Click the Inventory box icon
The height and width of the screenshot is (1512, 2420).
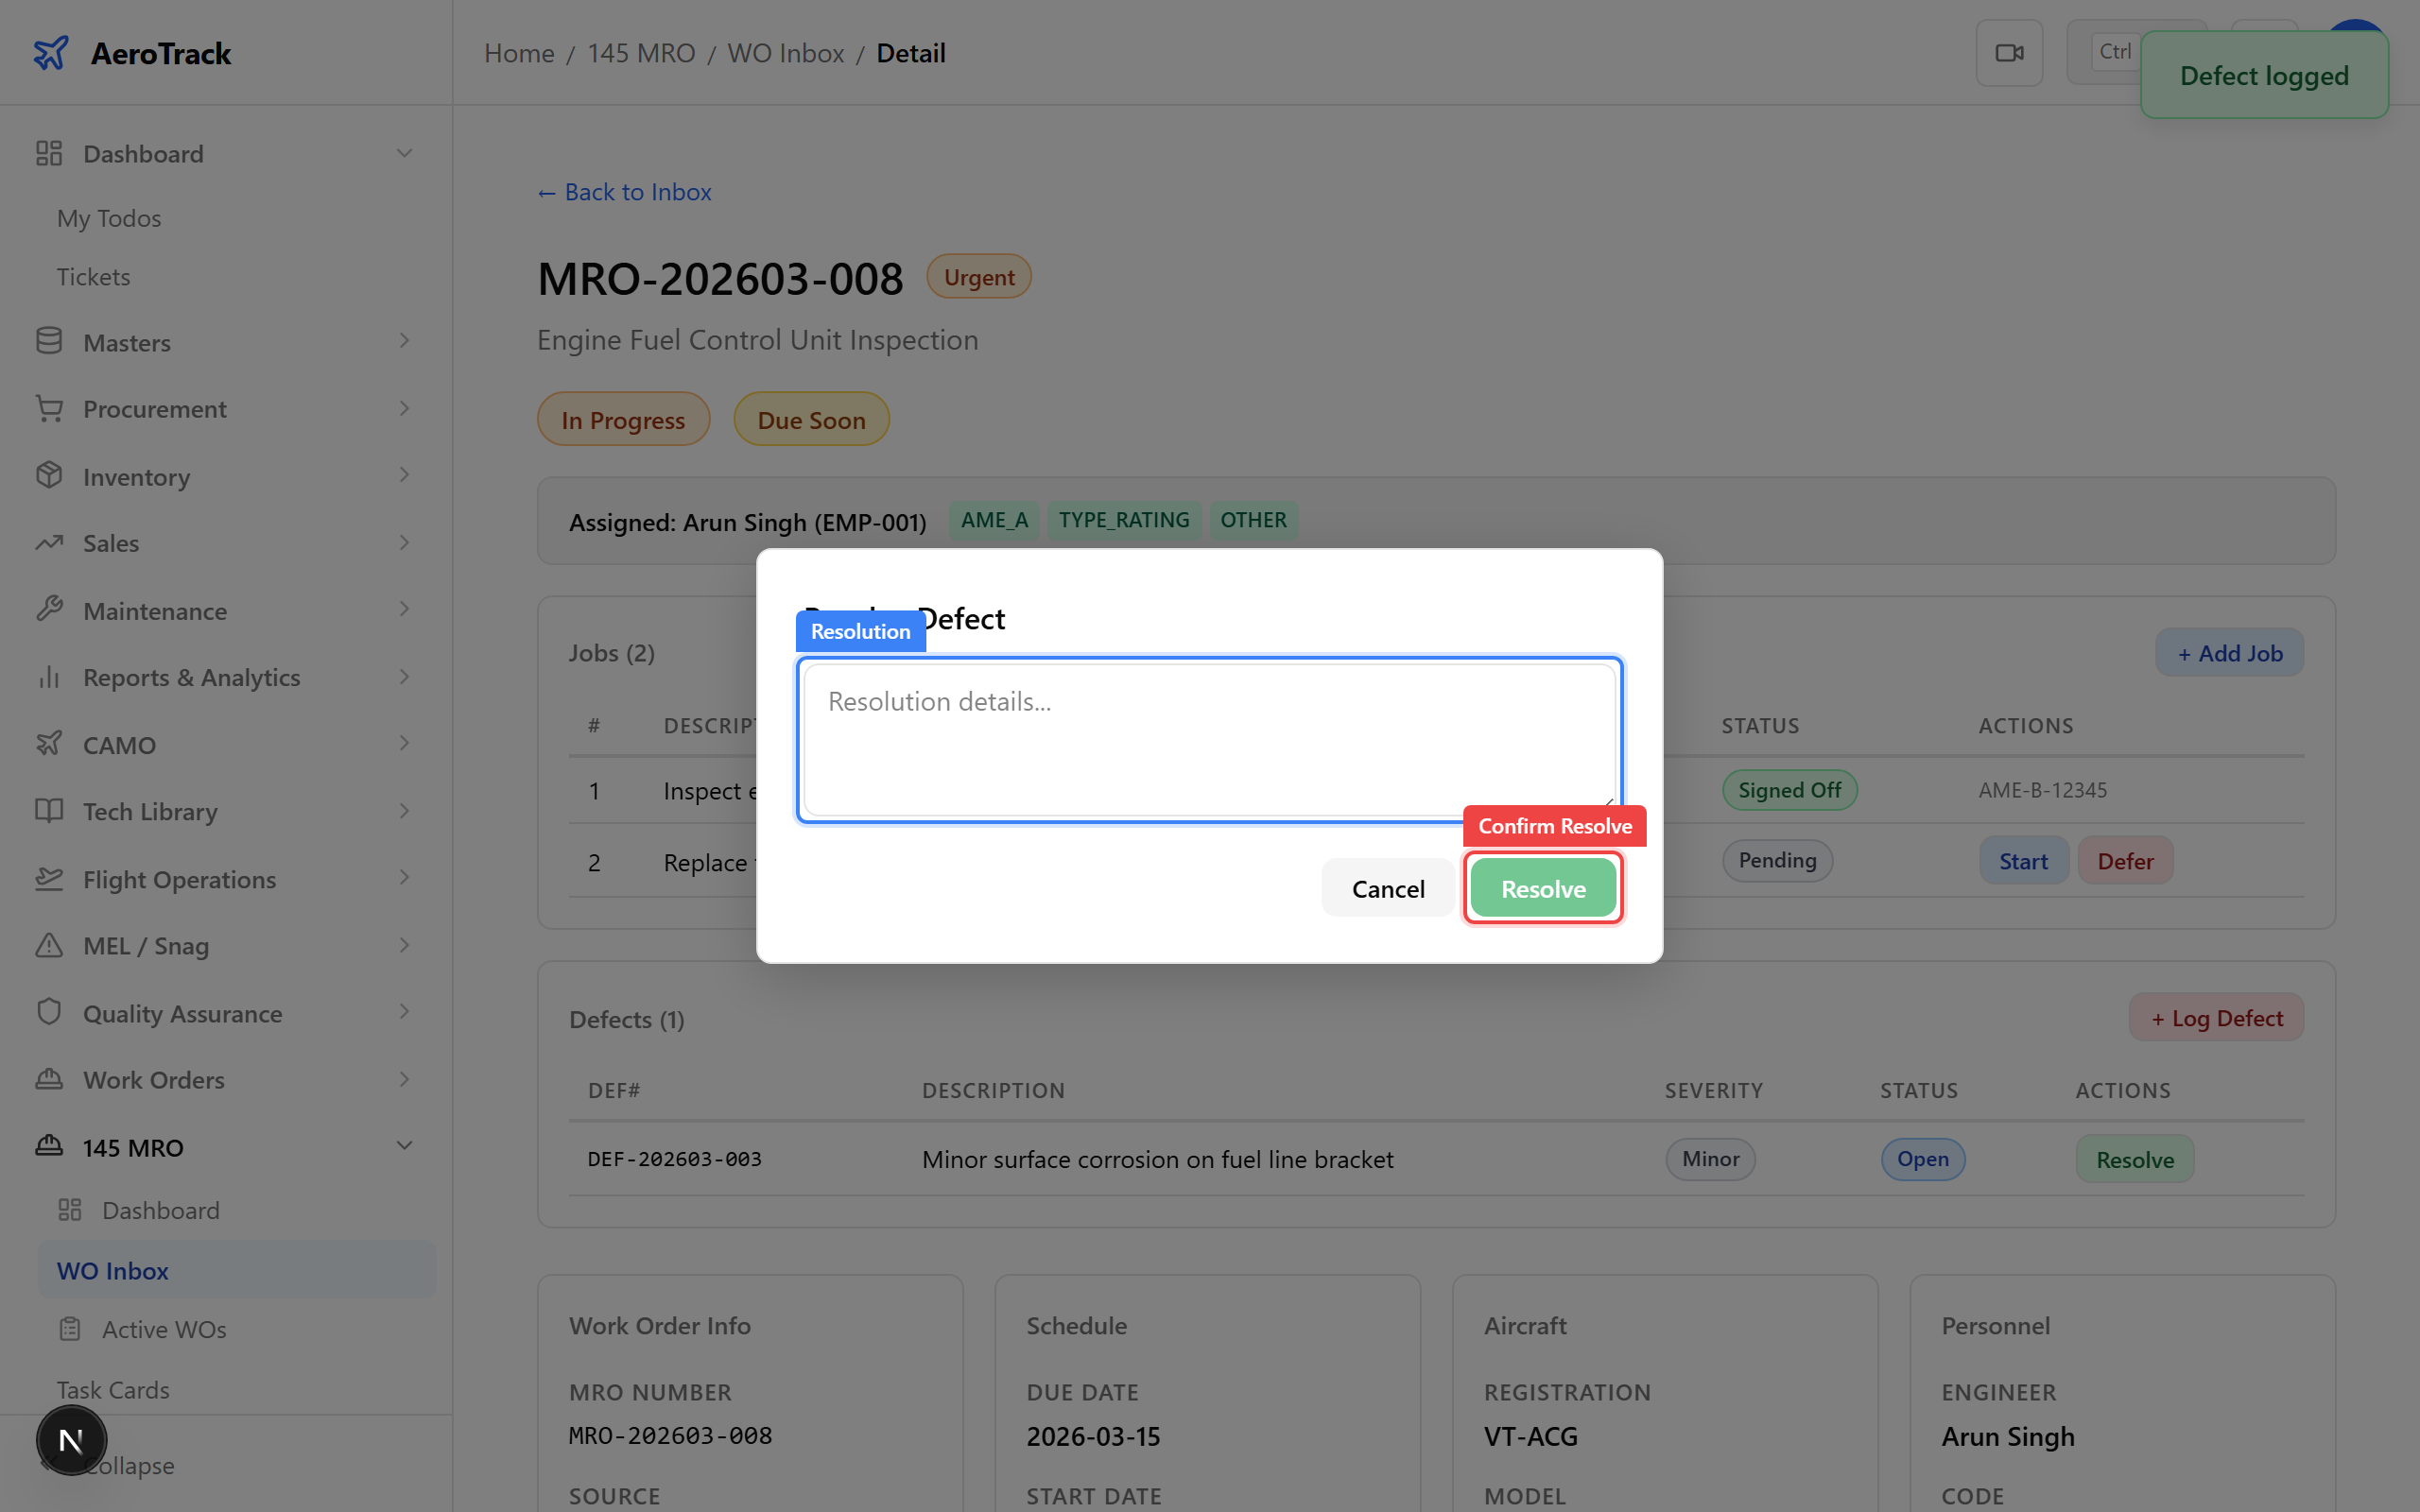coord(49,475)
